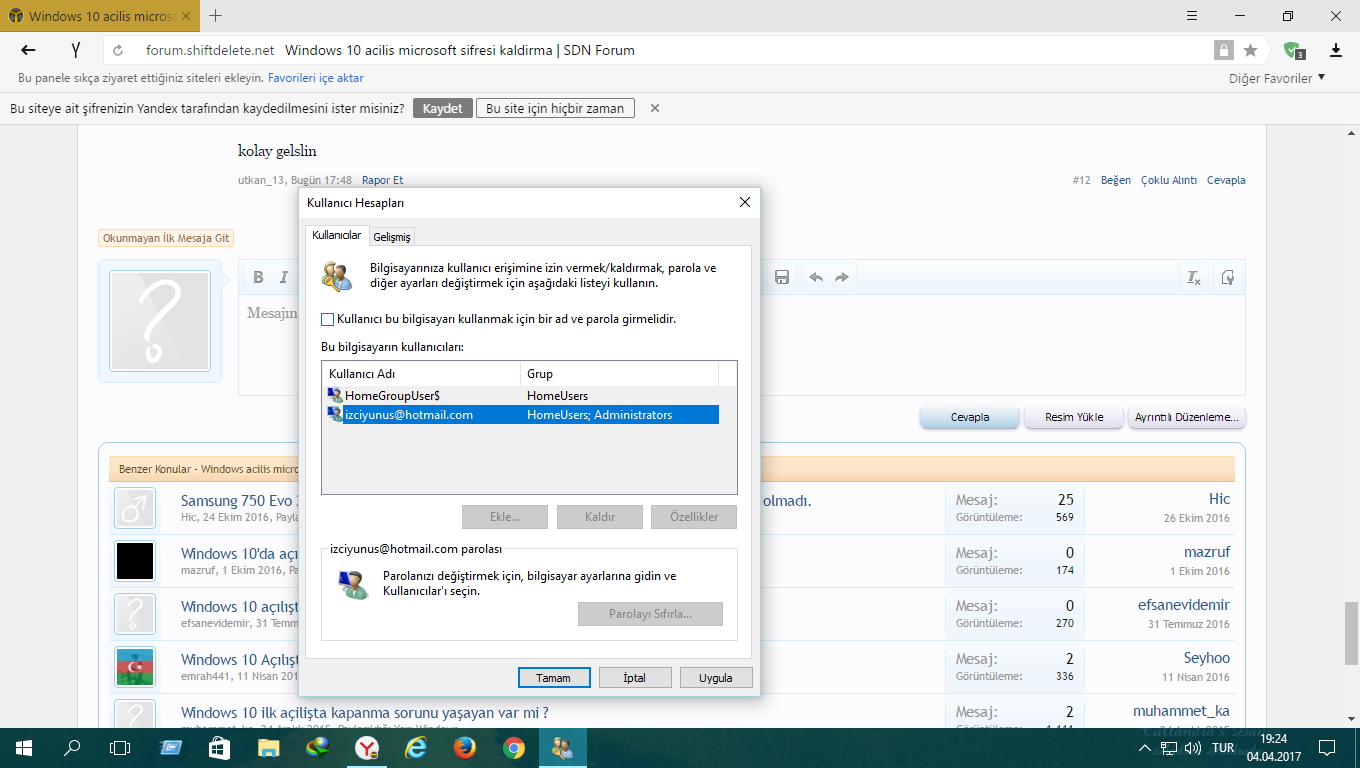Toggle italic formatting in reply editor

click(x=283, y=277)
